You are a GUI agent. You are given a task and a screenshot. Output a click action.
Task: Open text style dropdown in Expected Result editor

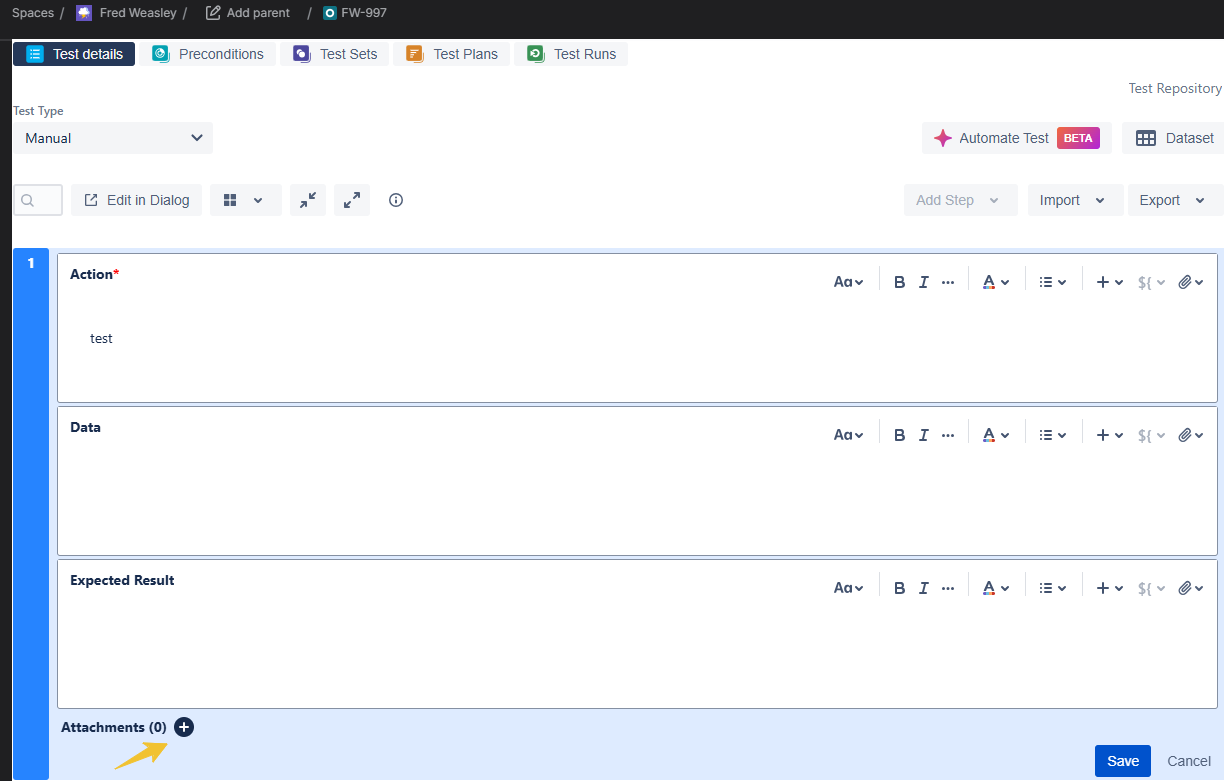(x=848, y=588)
